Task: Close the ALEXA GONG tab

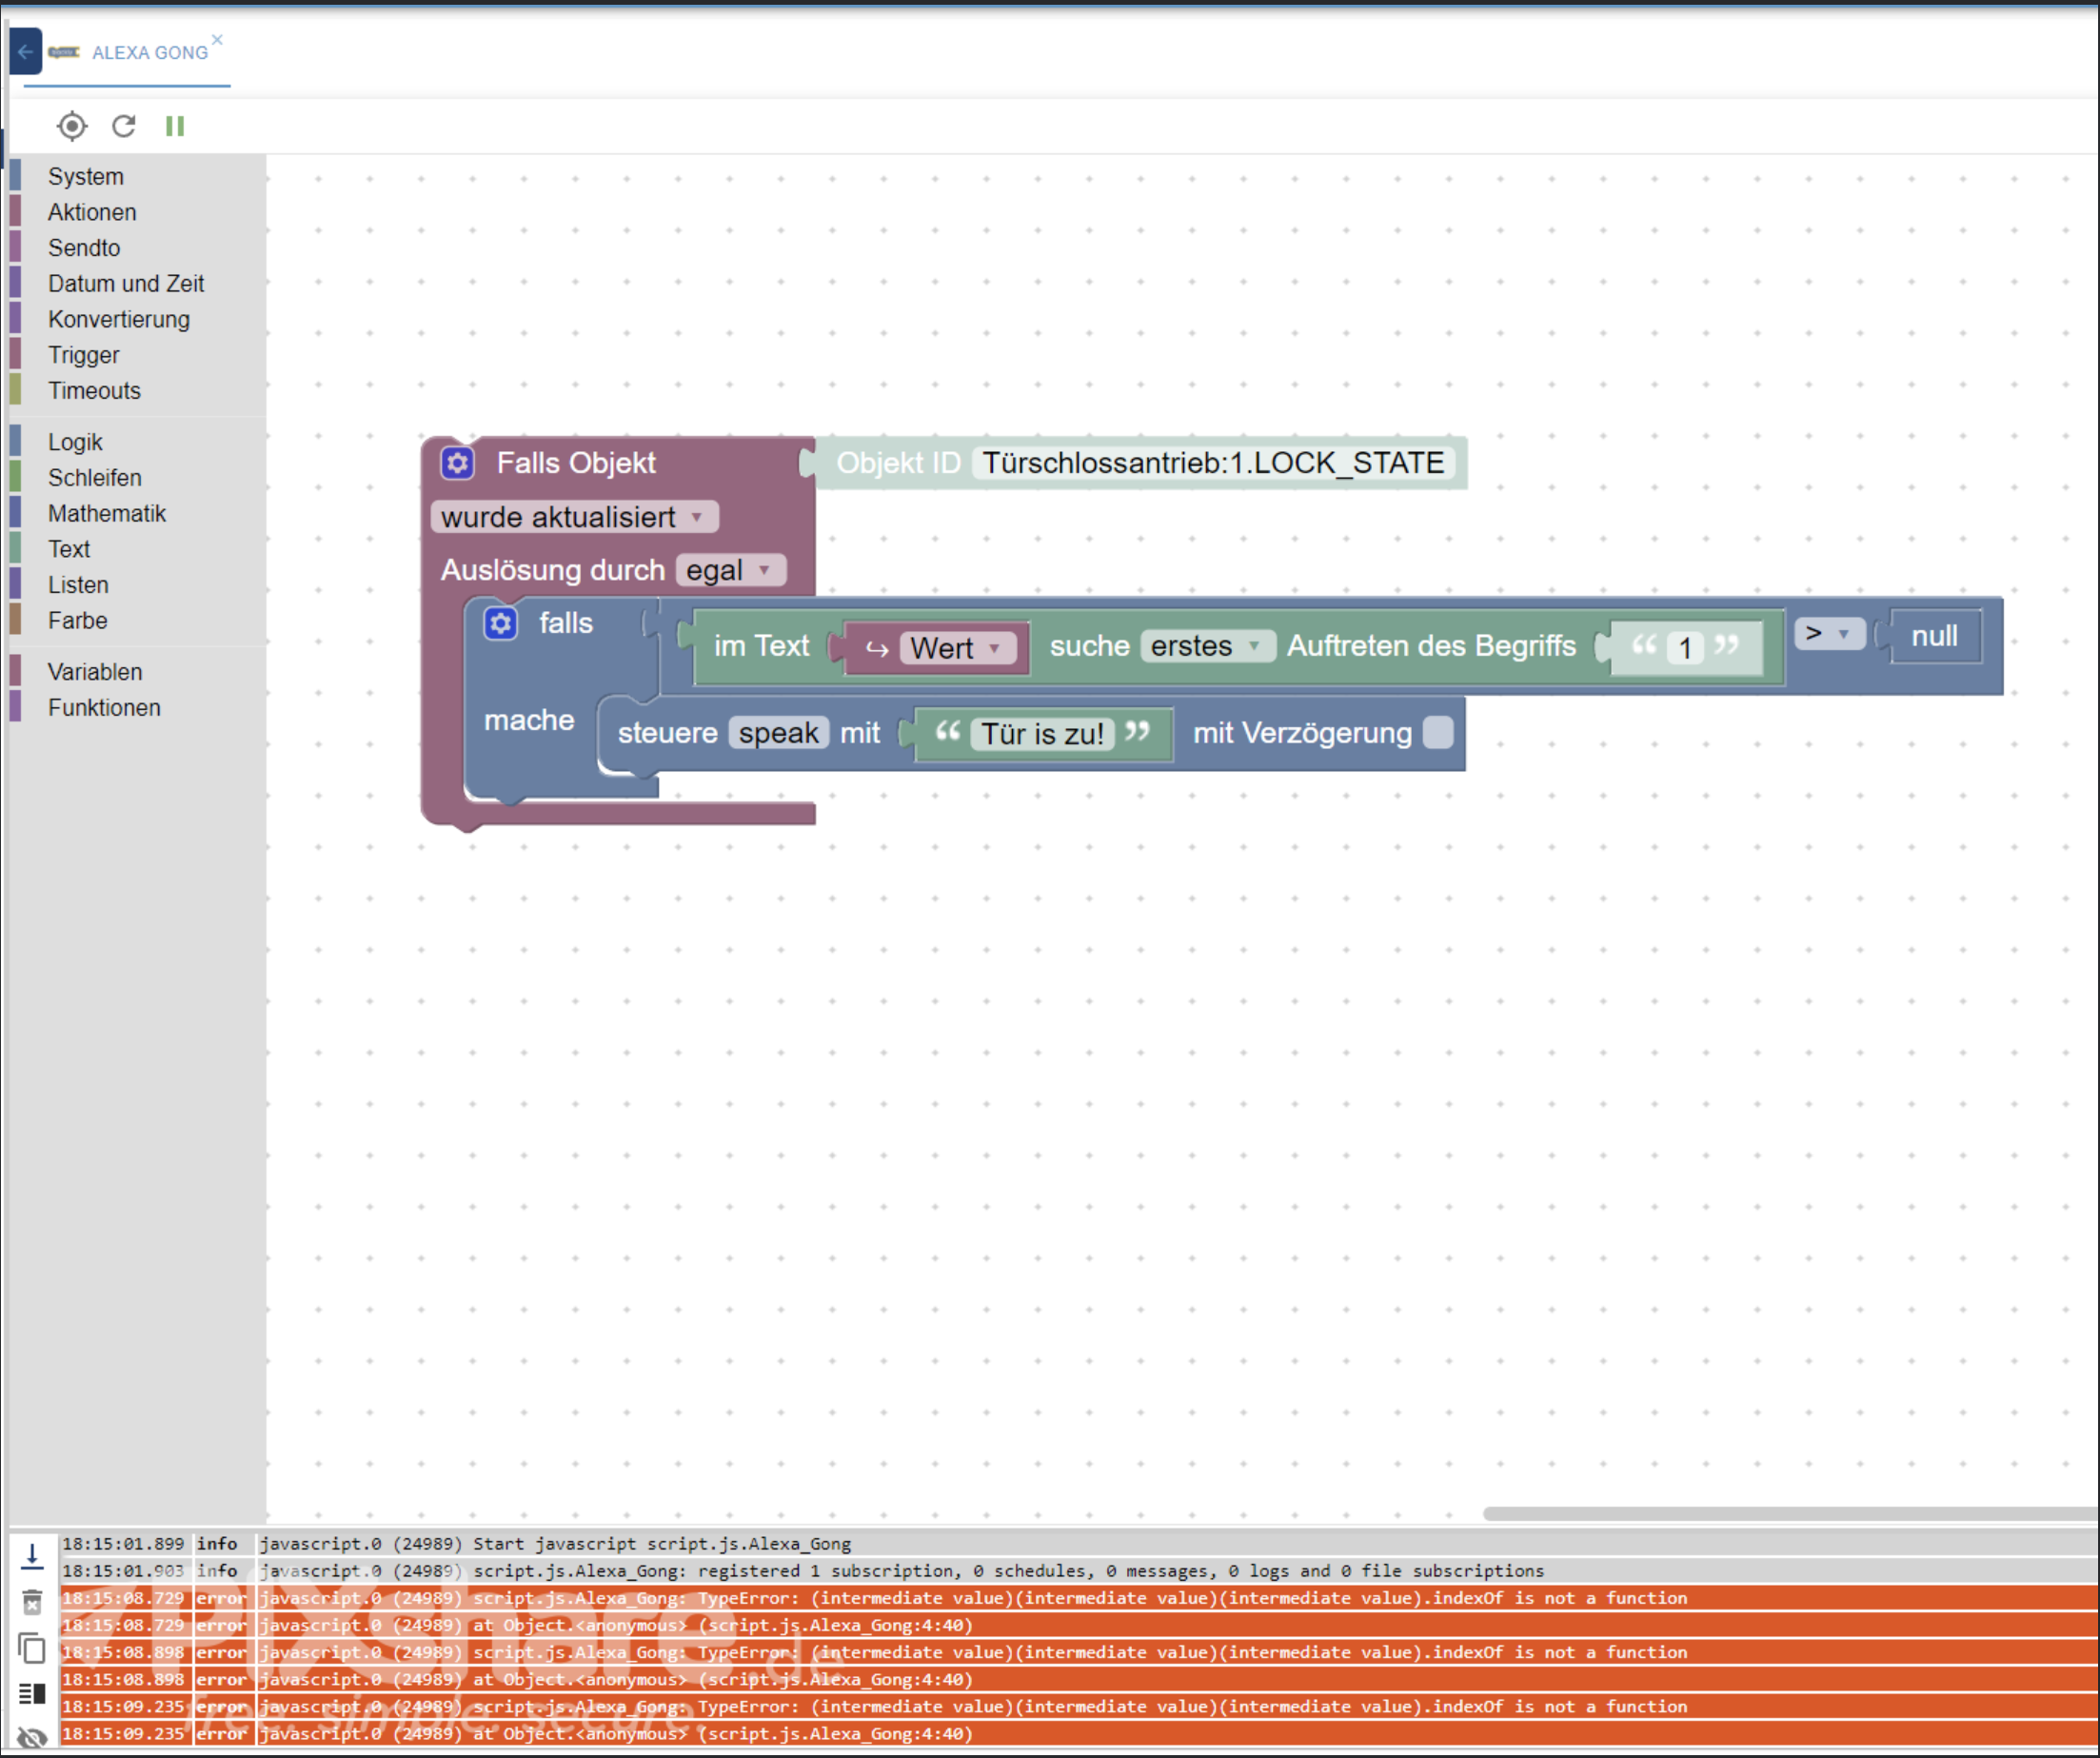Action: click(217, 40)
